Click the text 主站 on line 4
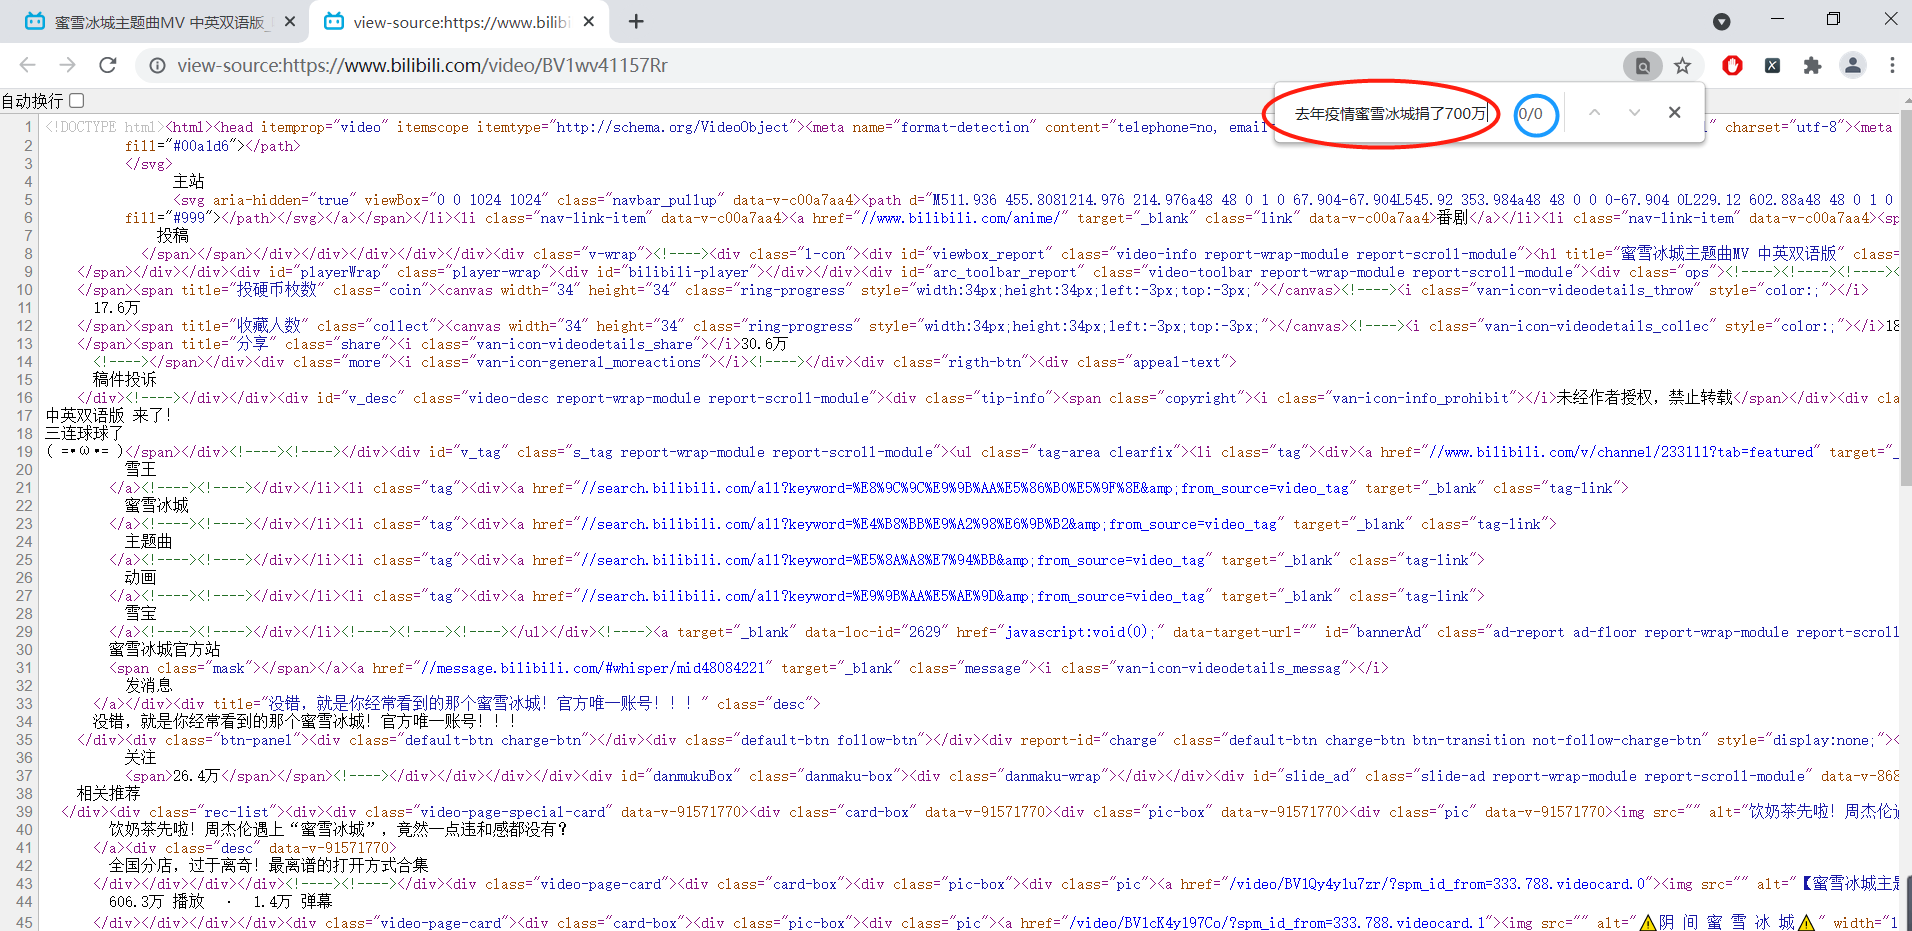 click(x=189, y=181)
